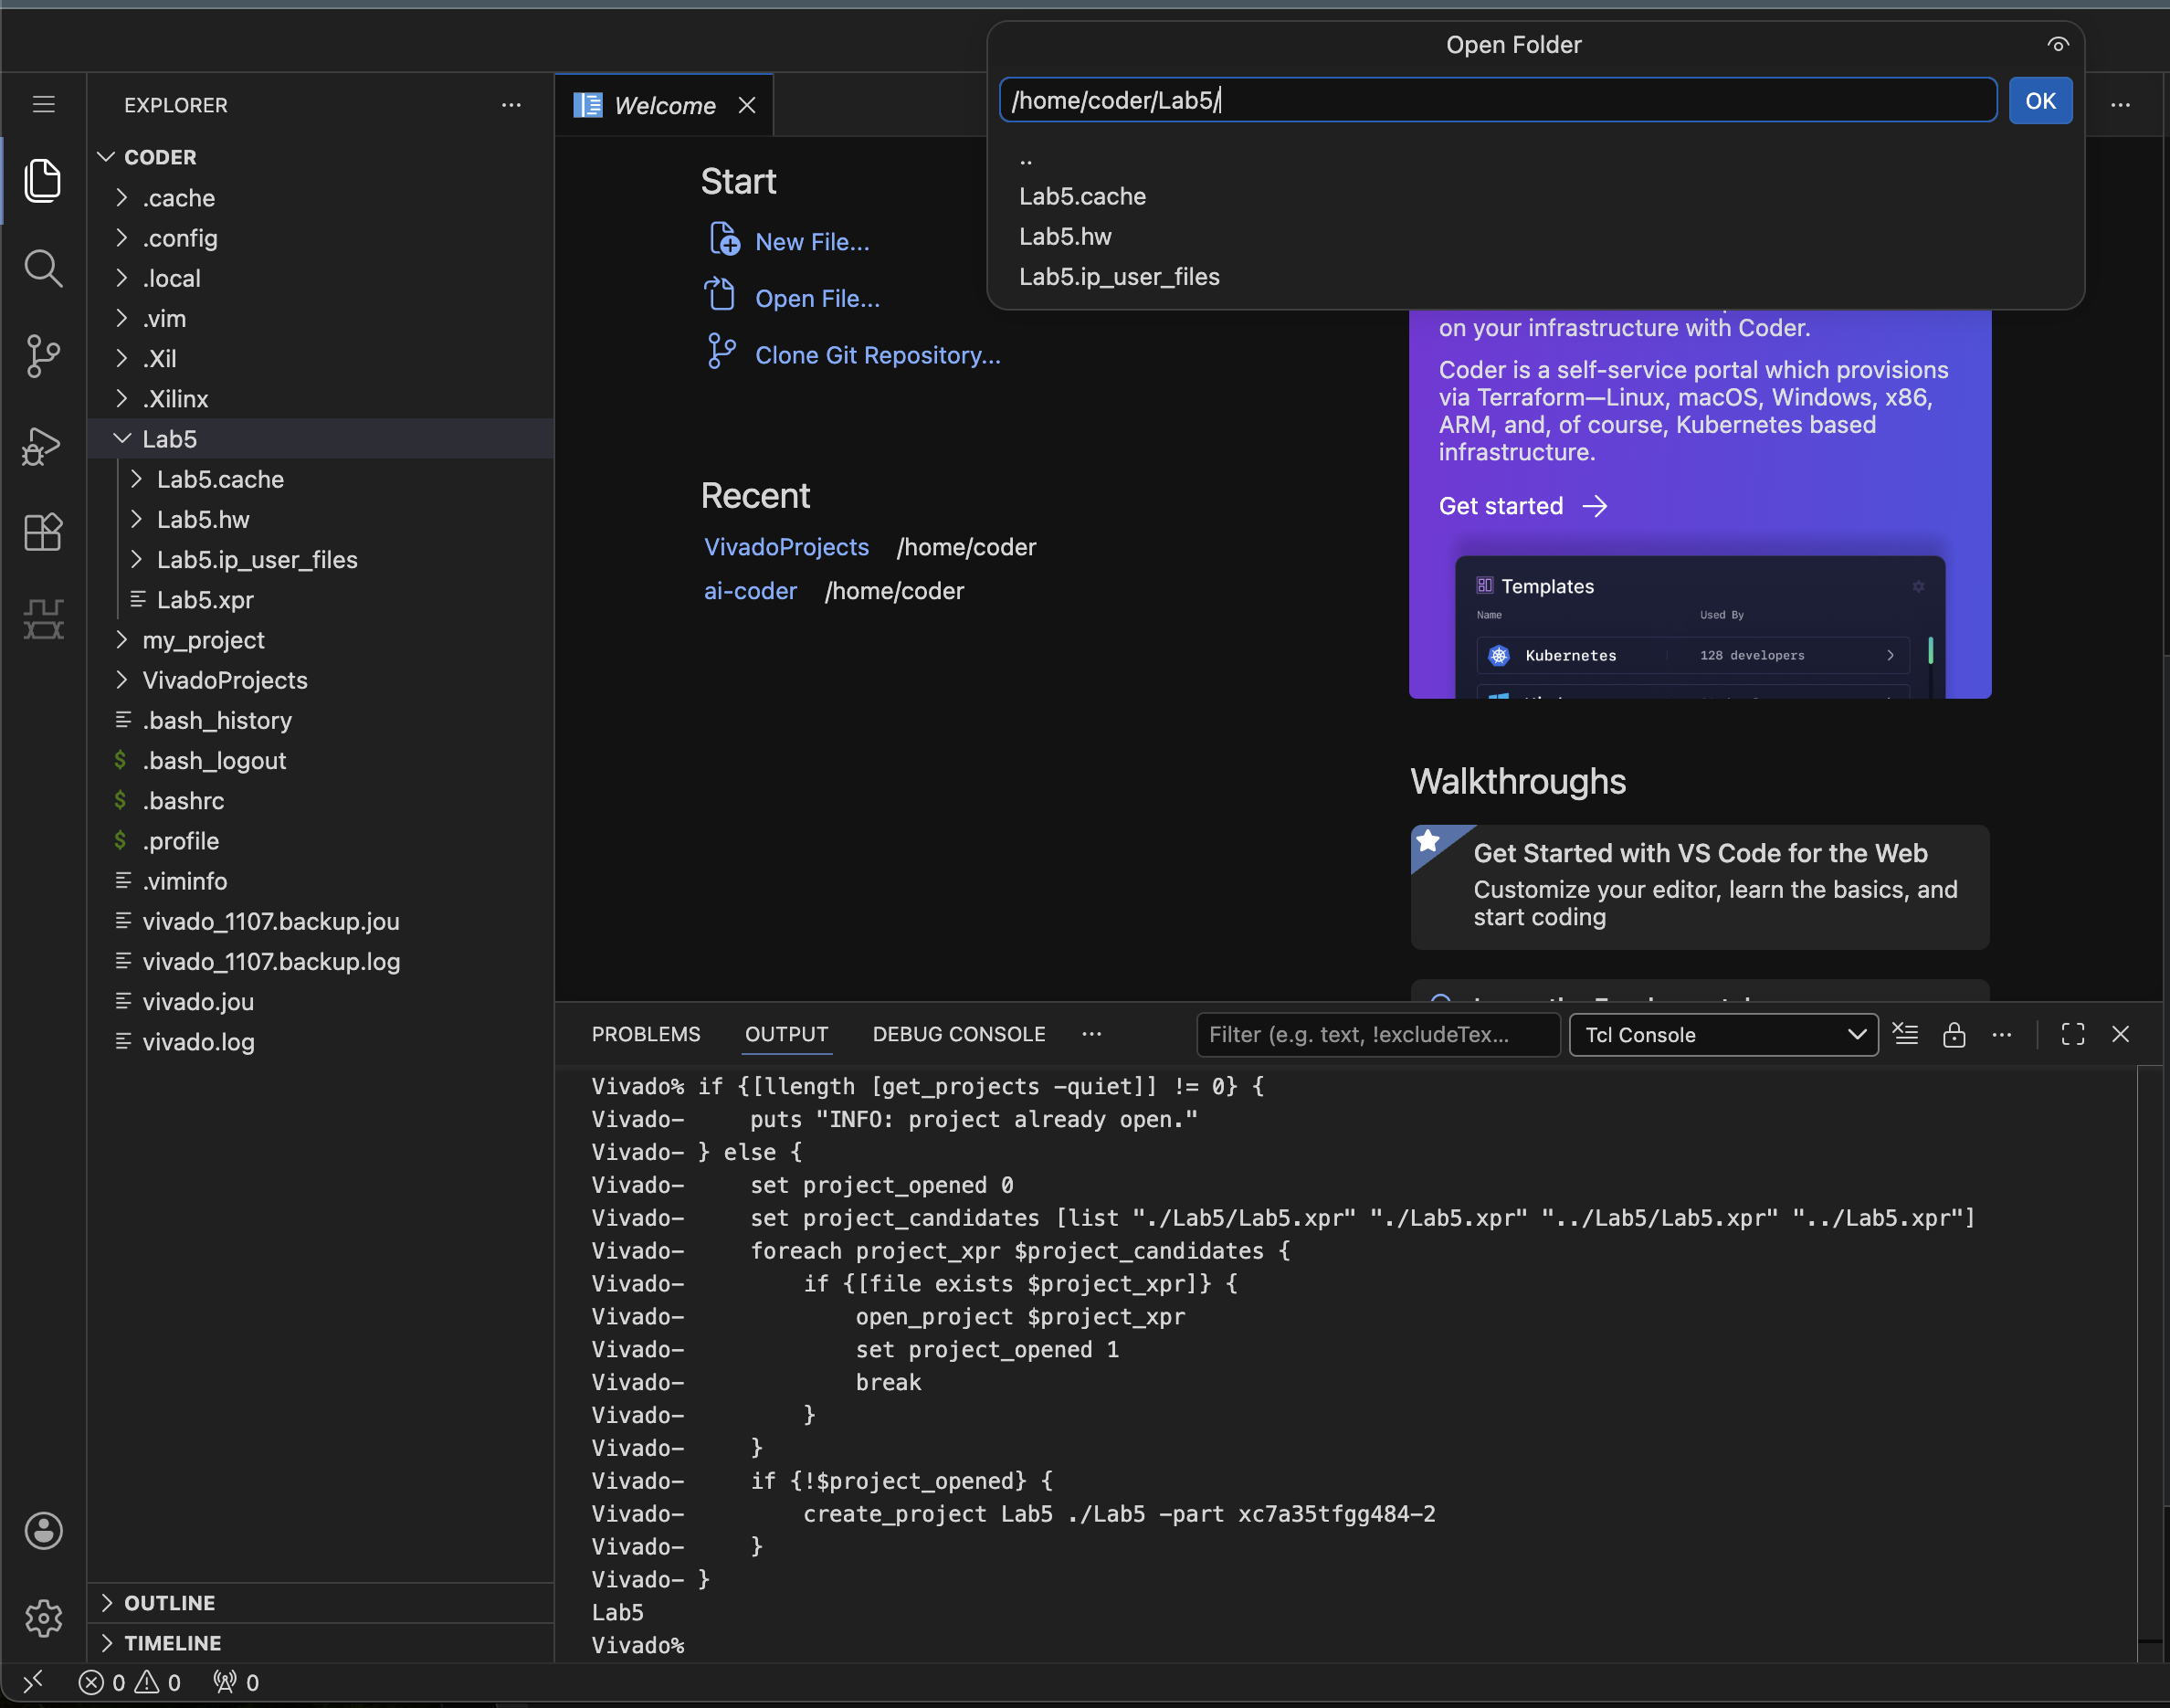This screenshot has width=2170, height=1708.
Task: Open Explorer Views and More Actions menu
Action: 511,105
